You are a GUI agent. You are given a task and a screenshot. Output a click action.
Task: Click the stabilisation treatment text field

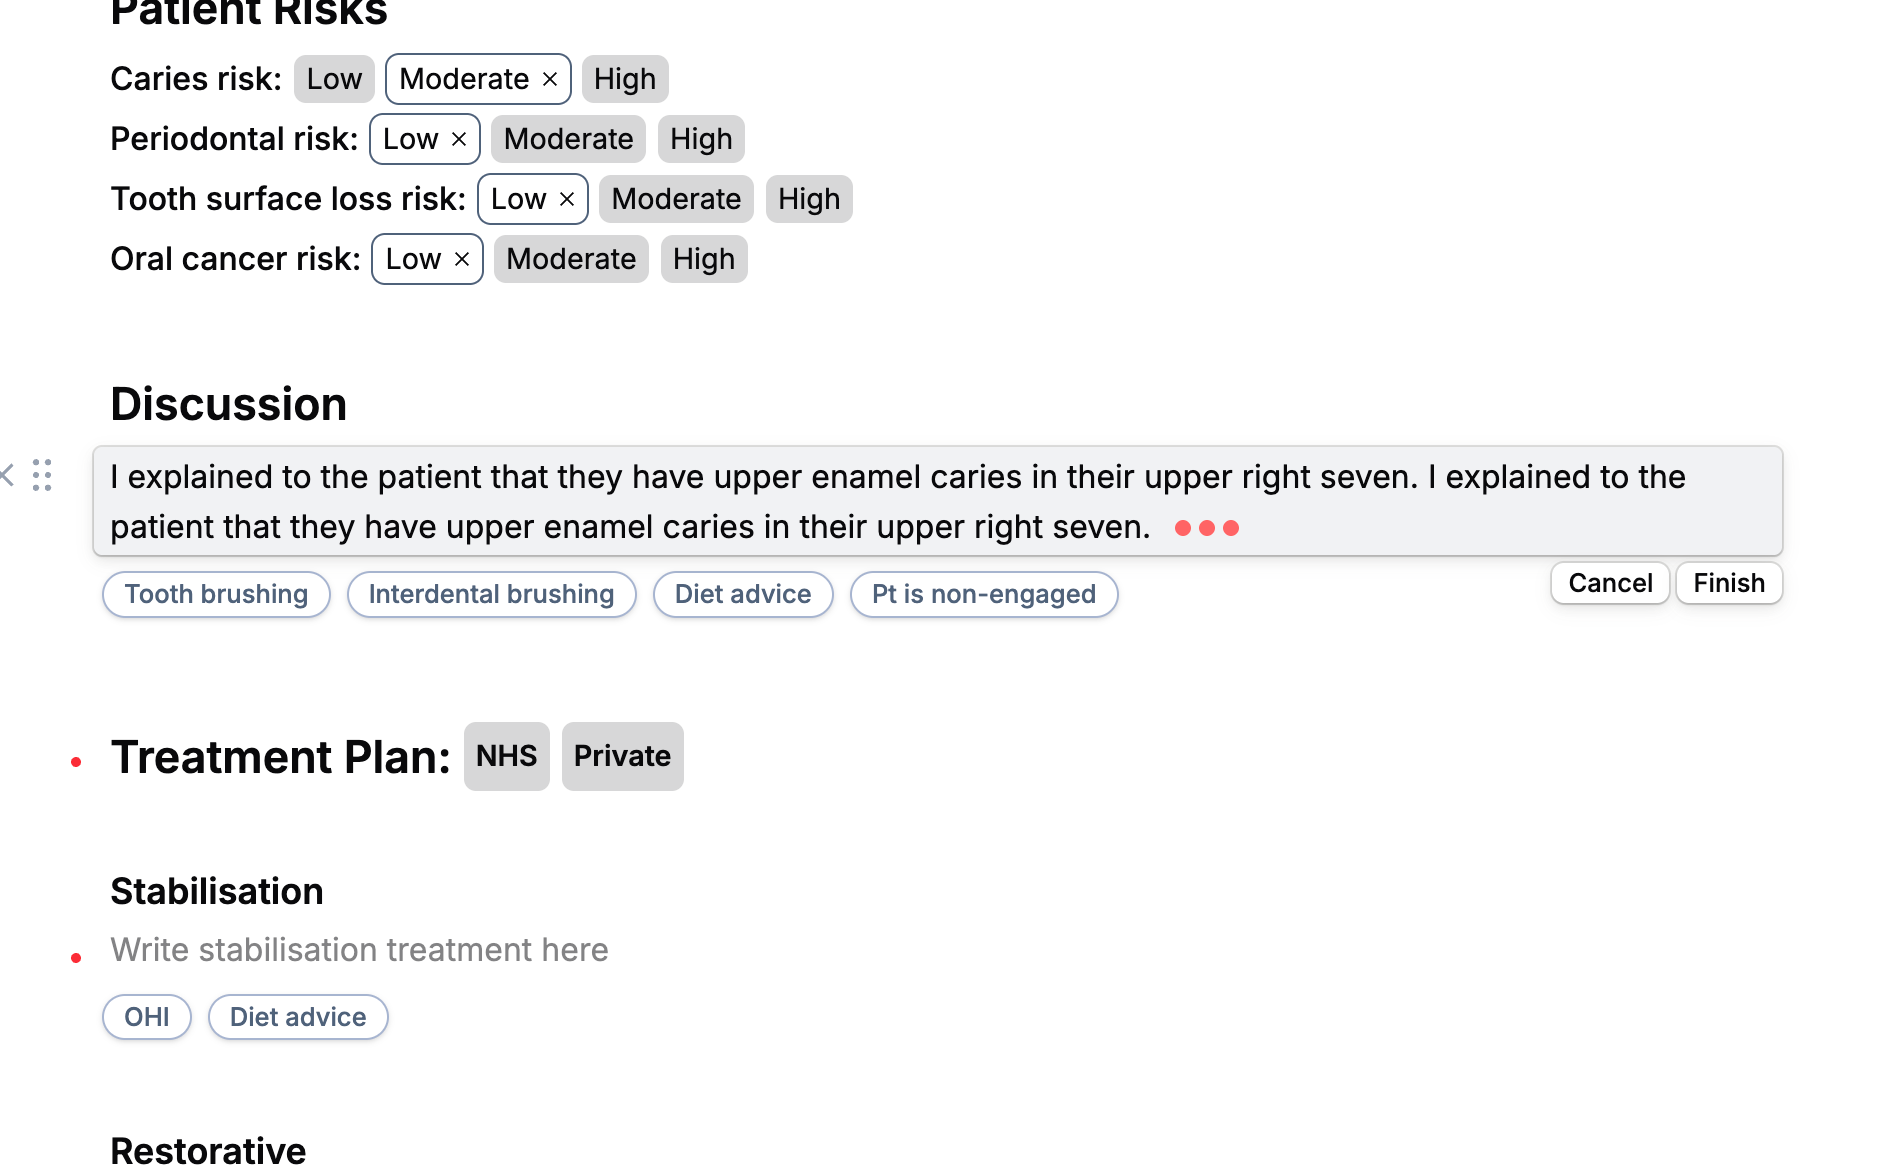360,950
